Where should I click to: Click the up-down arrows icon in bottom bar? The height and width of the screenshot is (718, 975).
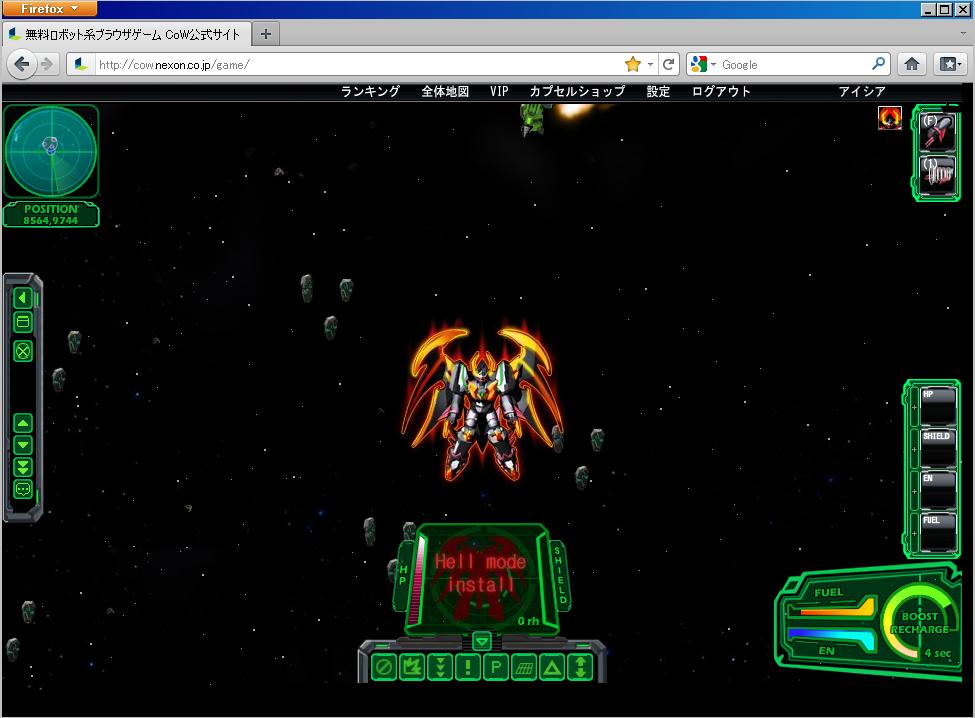pos(580,668)
